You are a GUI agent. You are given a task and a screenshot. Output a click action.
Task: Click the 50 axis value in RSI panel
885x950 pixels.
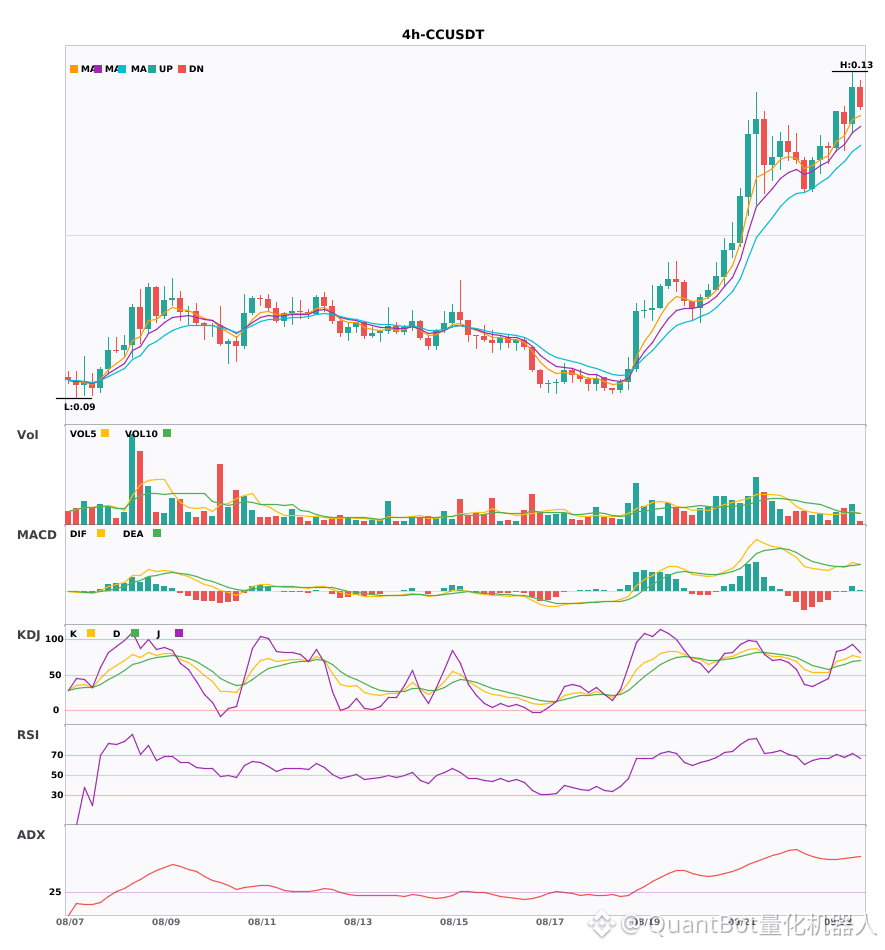pos(57,775)
